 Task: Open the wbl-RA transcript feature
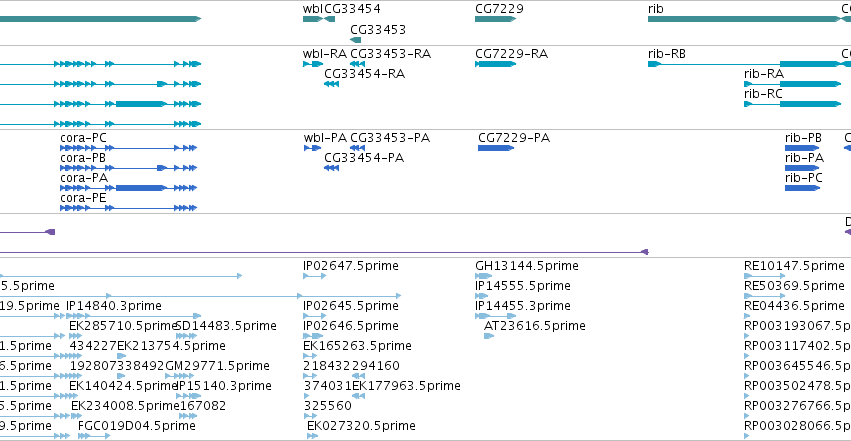(x=313, y=64)
